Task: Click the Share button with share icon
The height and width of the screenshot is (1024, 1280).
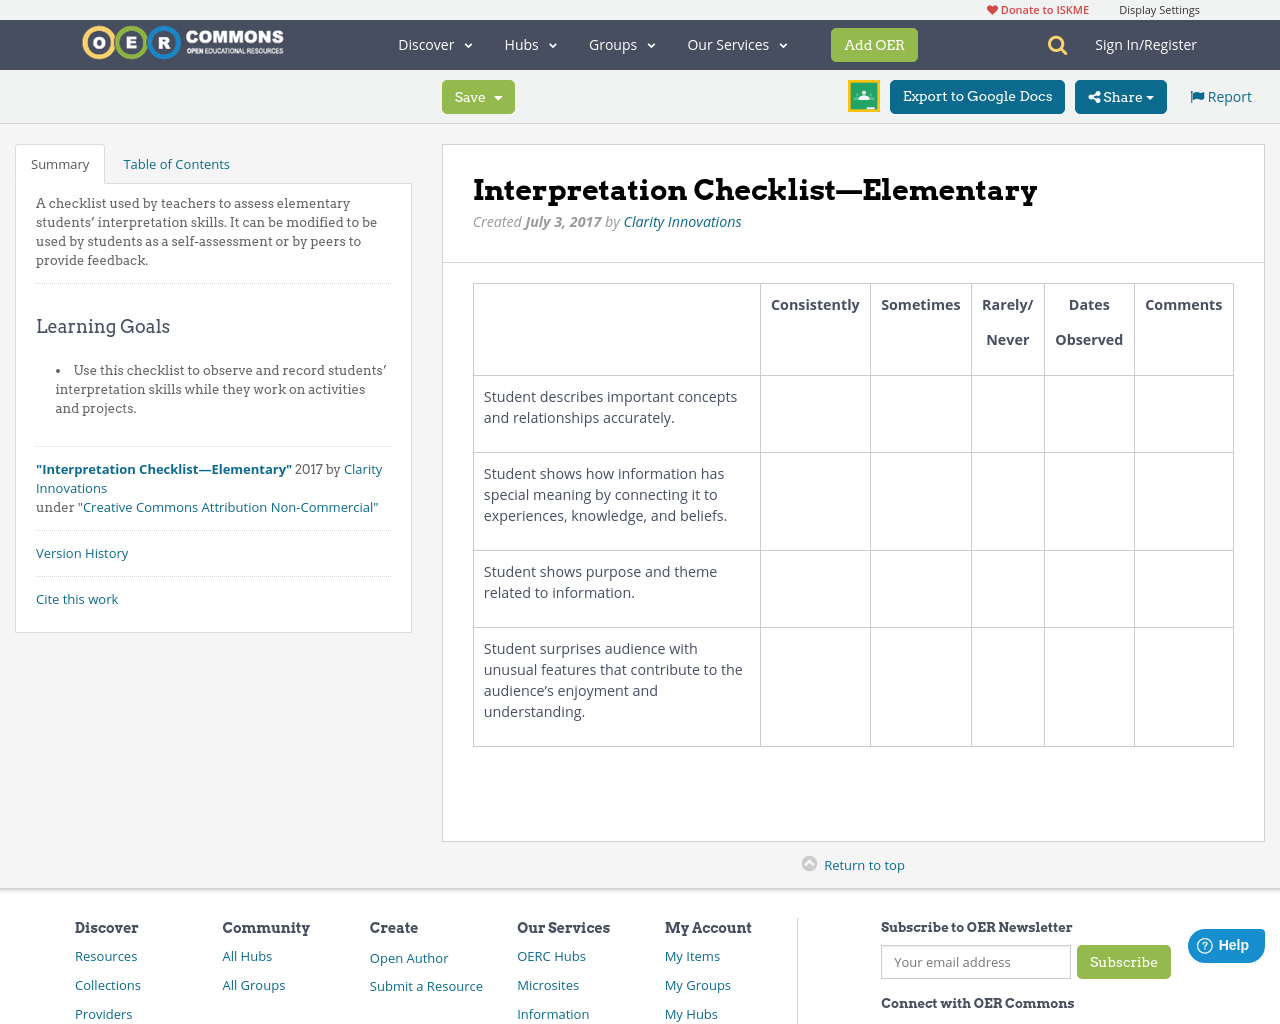Action: pos(1120,96)
